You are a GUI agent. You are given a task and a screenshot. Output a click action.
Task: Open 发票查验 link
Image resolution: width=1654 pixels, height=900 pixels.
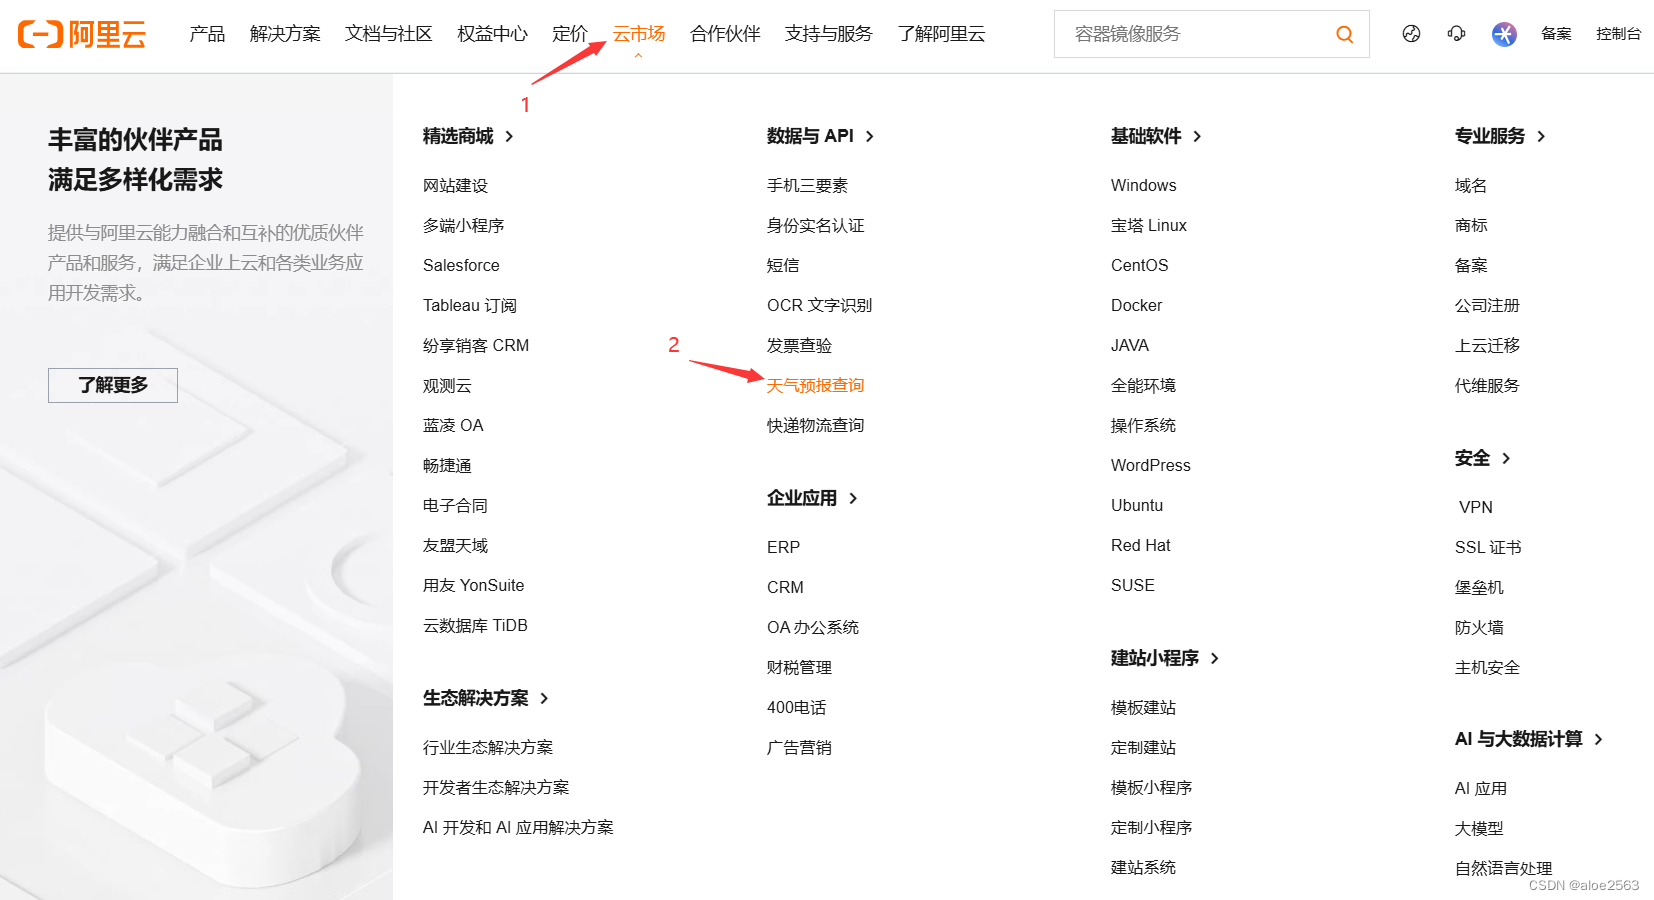pos(799,345)
